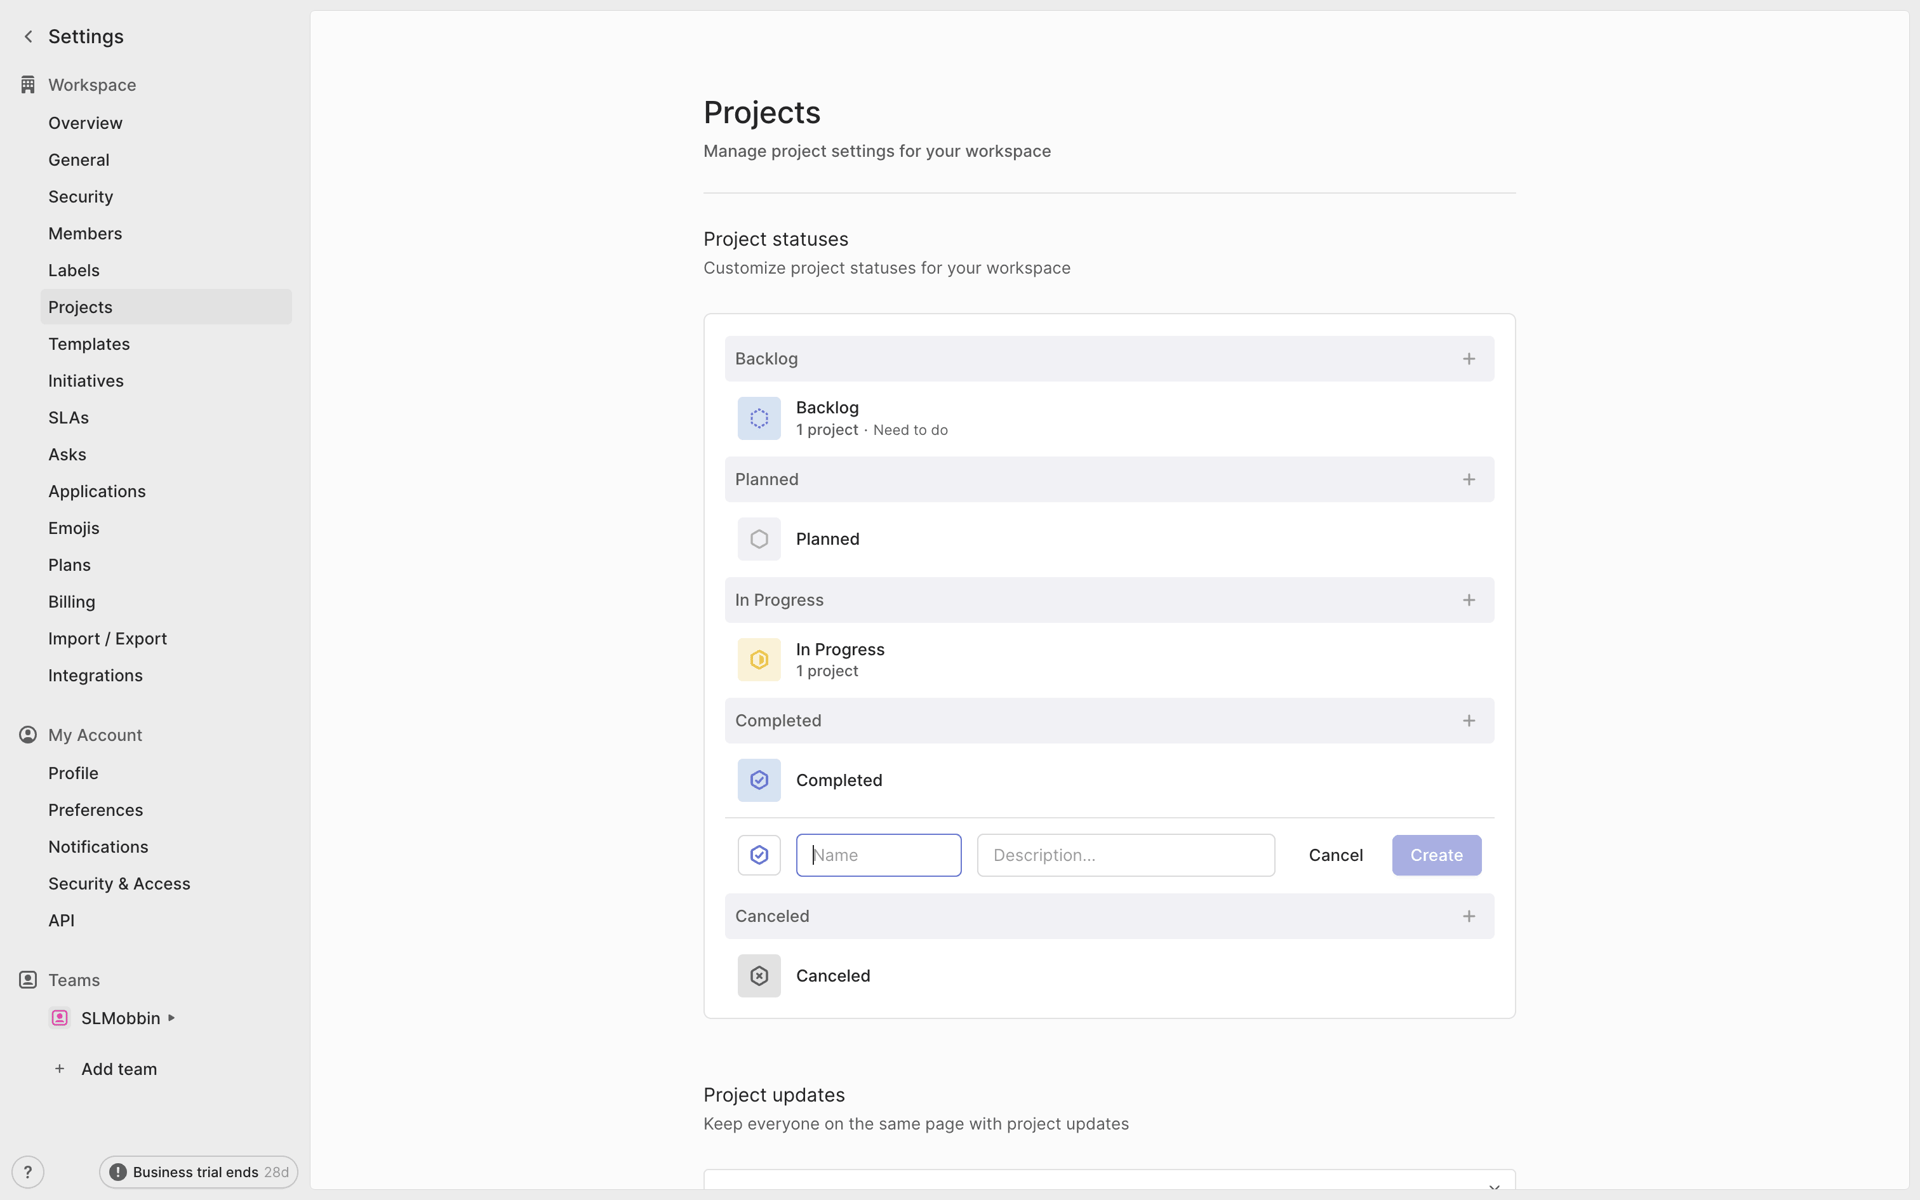Add a status to Completed group
The height and width of the screenshot is (1200, 1920).
point(1469,721)
